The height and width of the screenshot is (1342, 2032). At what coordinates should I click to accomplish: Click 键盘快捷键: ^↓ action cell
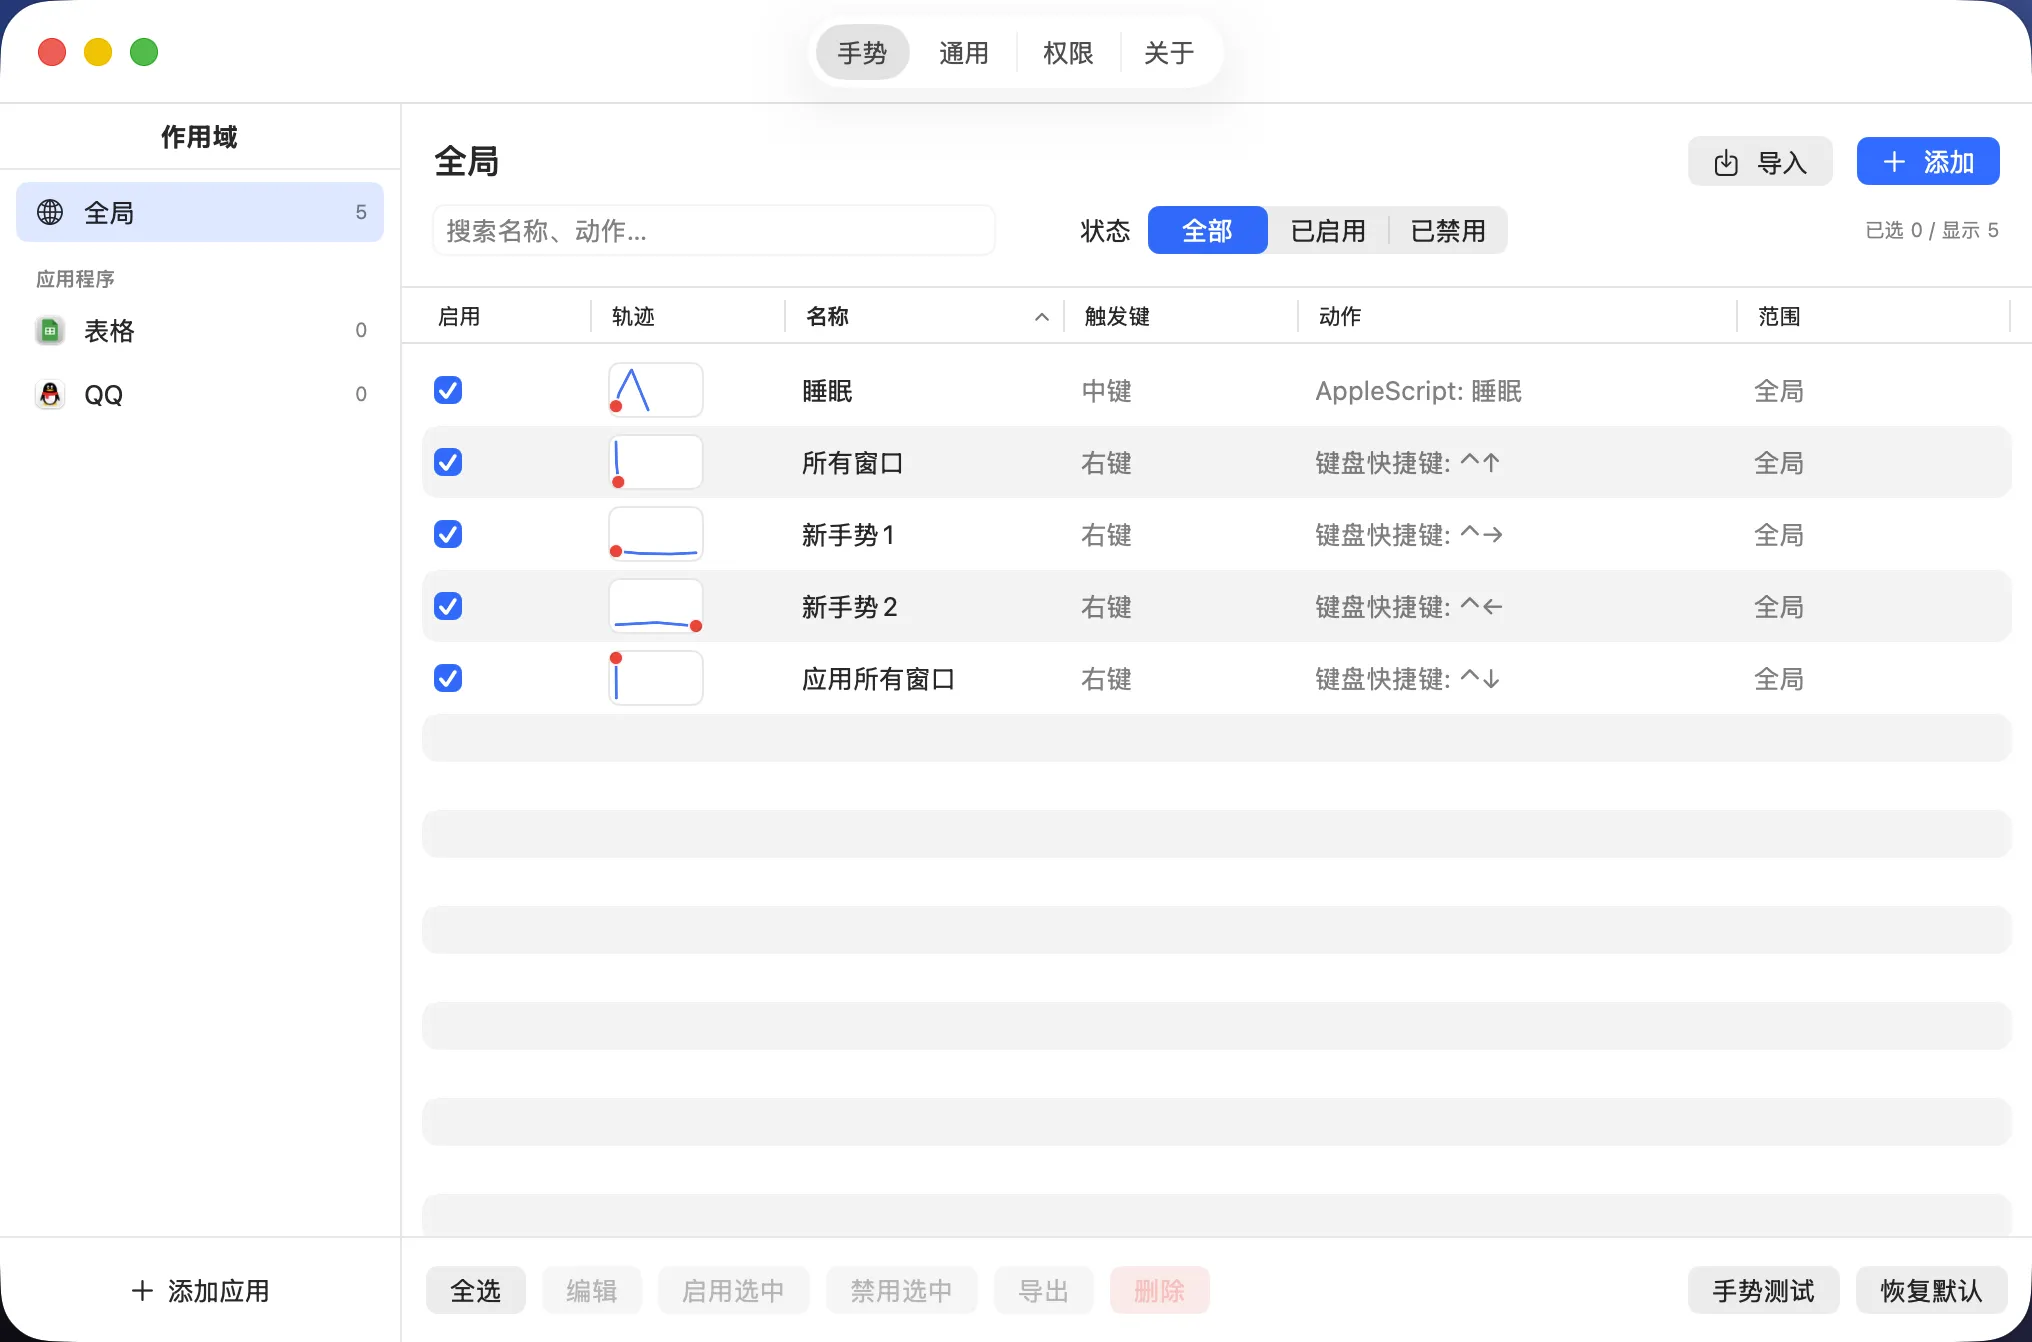pyautogui.click(x=1408, y=679)
